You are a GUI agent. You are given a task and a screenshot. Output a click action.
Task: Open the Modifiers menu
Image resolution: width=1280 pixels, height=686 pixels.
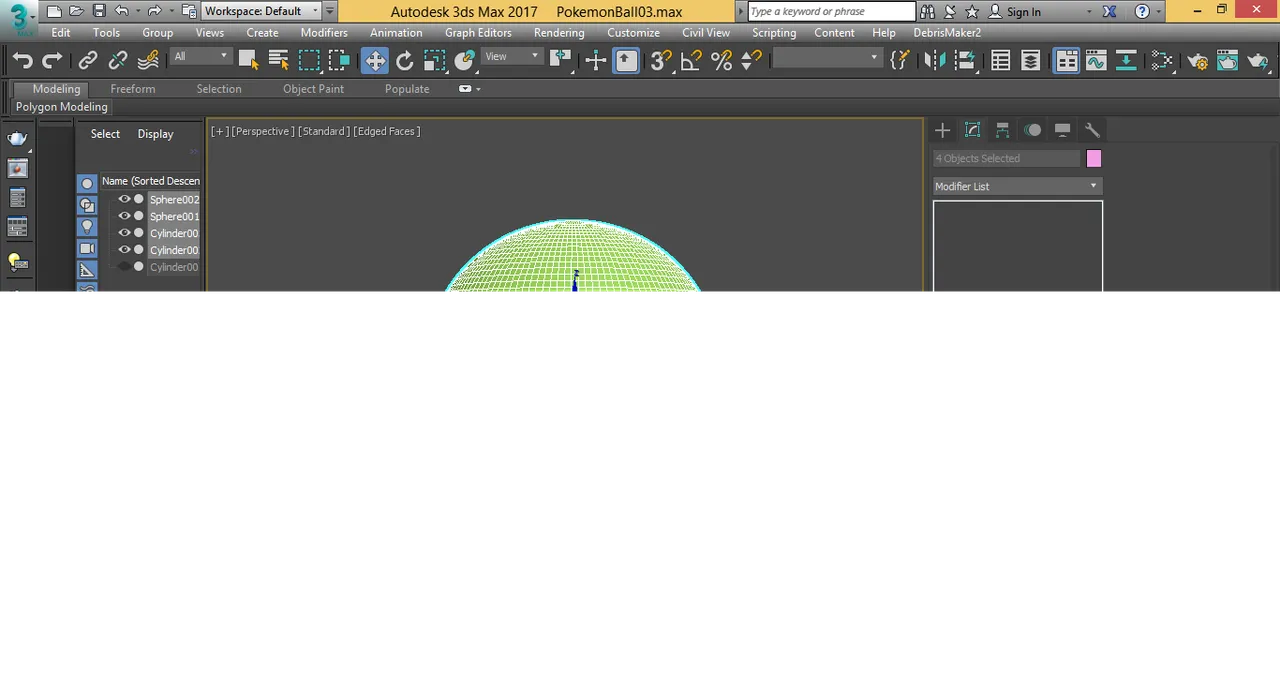(x=324, y=33)
